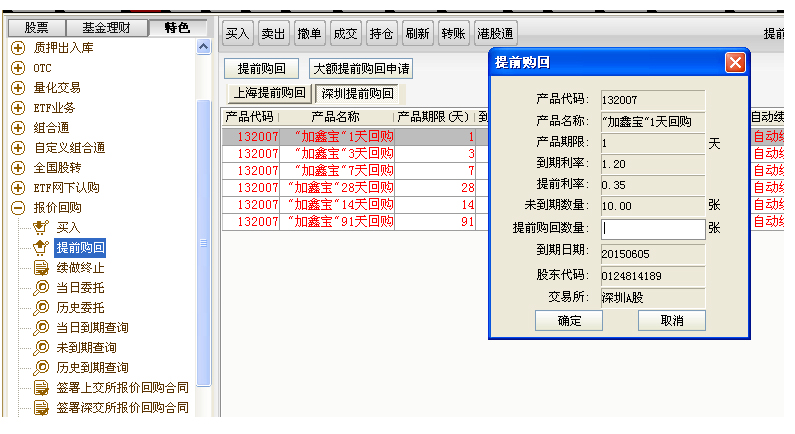Image resolution: width=795 pixels, height=434 pixels.
Task: Click the magnifier icon beside 历史委托
Action: pos(41,308)
